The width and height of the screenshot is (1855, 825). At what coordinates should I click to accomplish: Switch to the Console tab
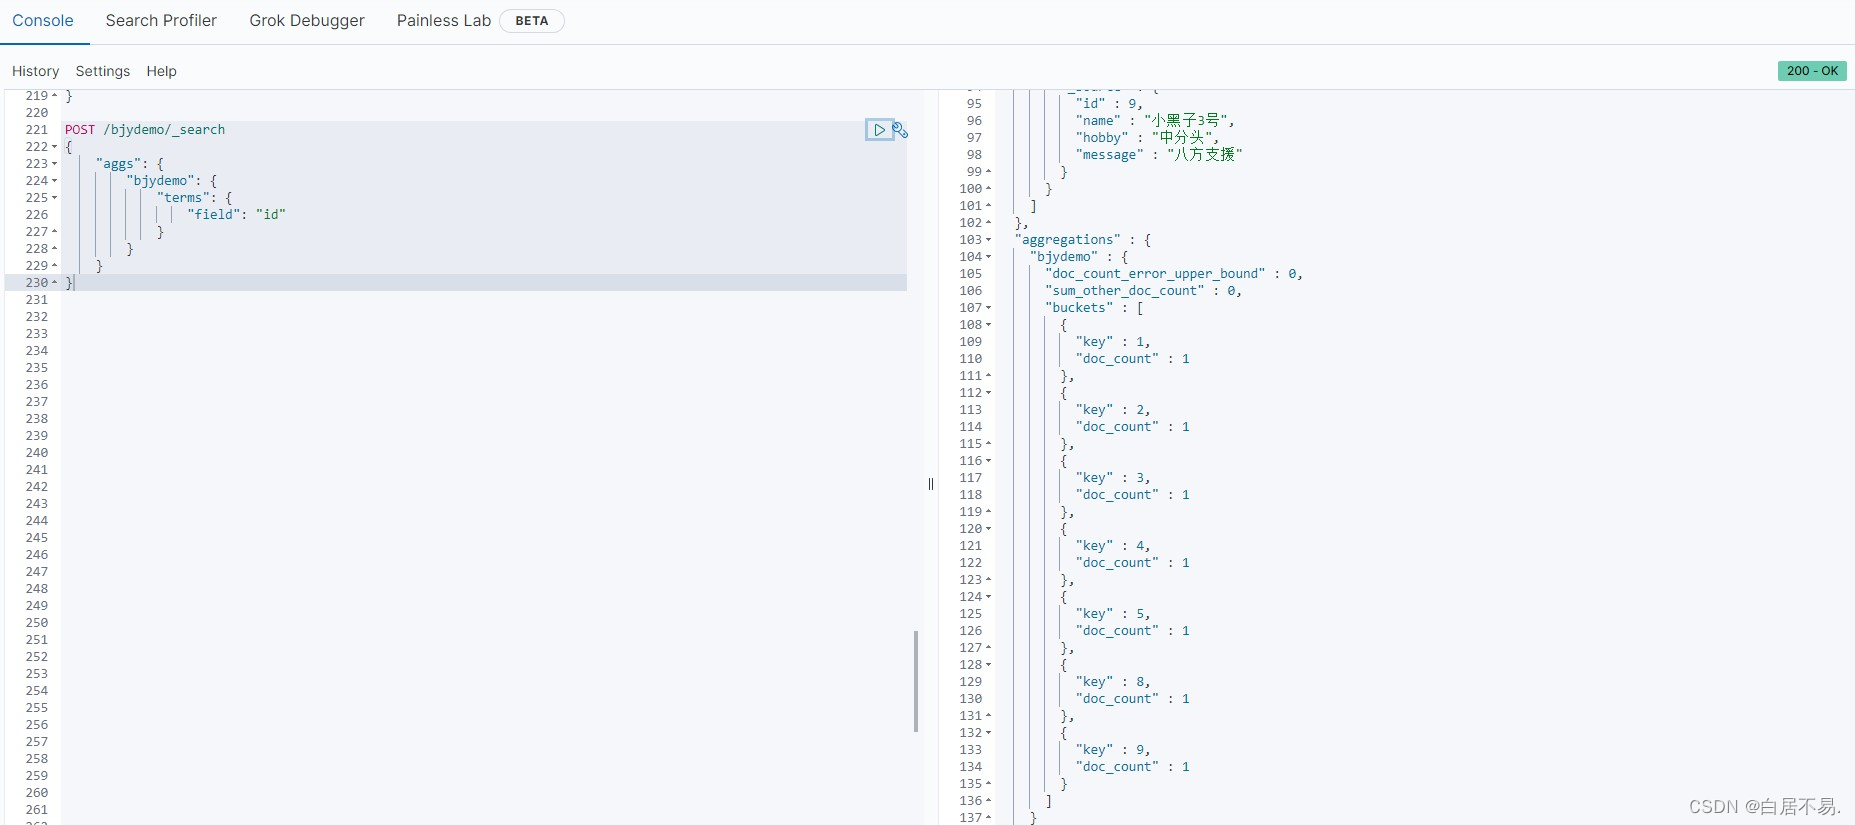coord(43,21)
